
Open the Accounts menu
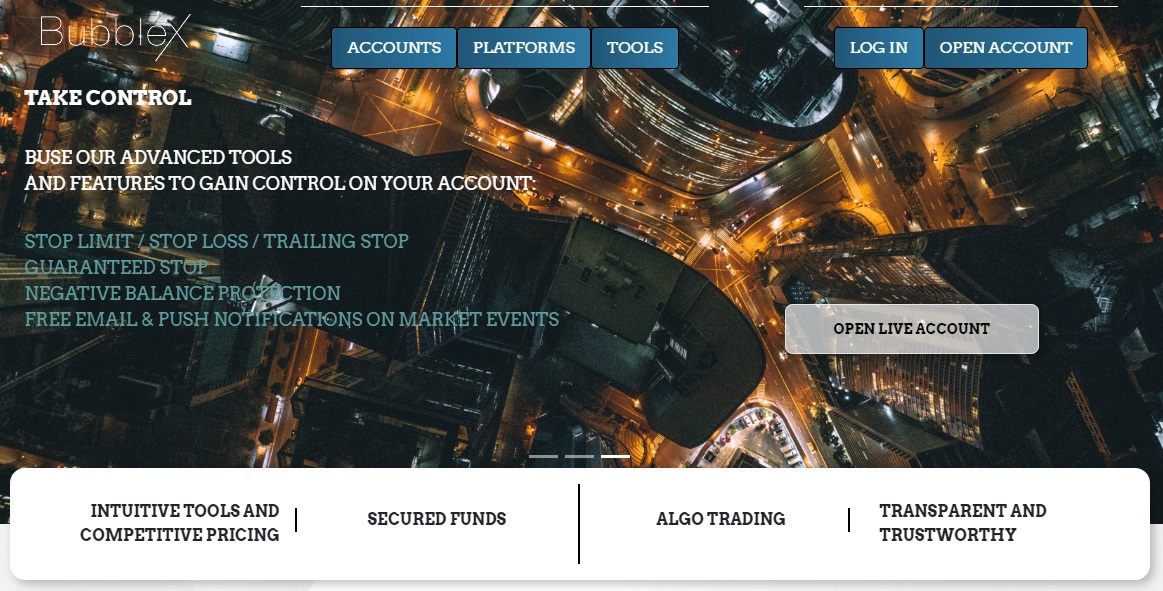tap(394, 48)
